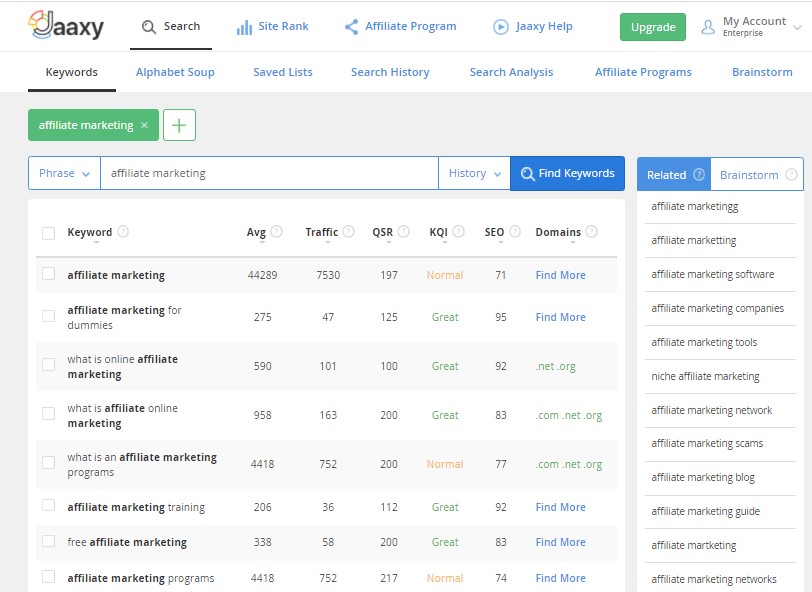Click the help icon next to Keyword header
The image size is (812, 592).
click(123, 232)
